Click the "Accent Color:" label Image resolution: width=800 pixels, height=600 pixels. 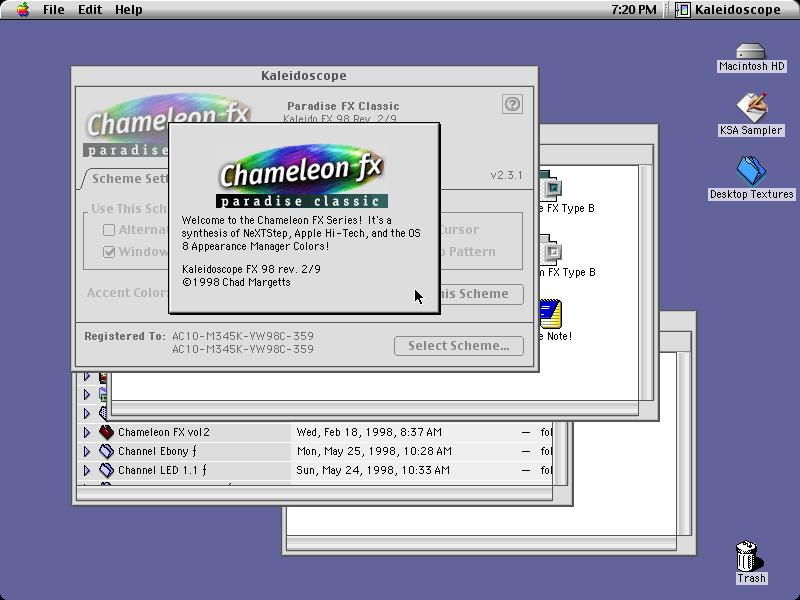click(x=127, y=293)
